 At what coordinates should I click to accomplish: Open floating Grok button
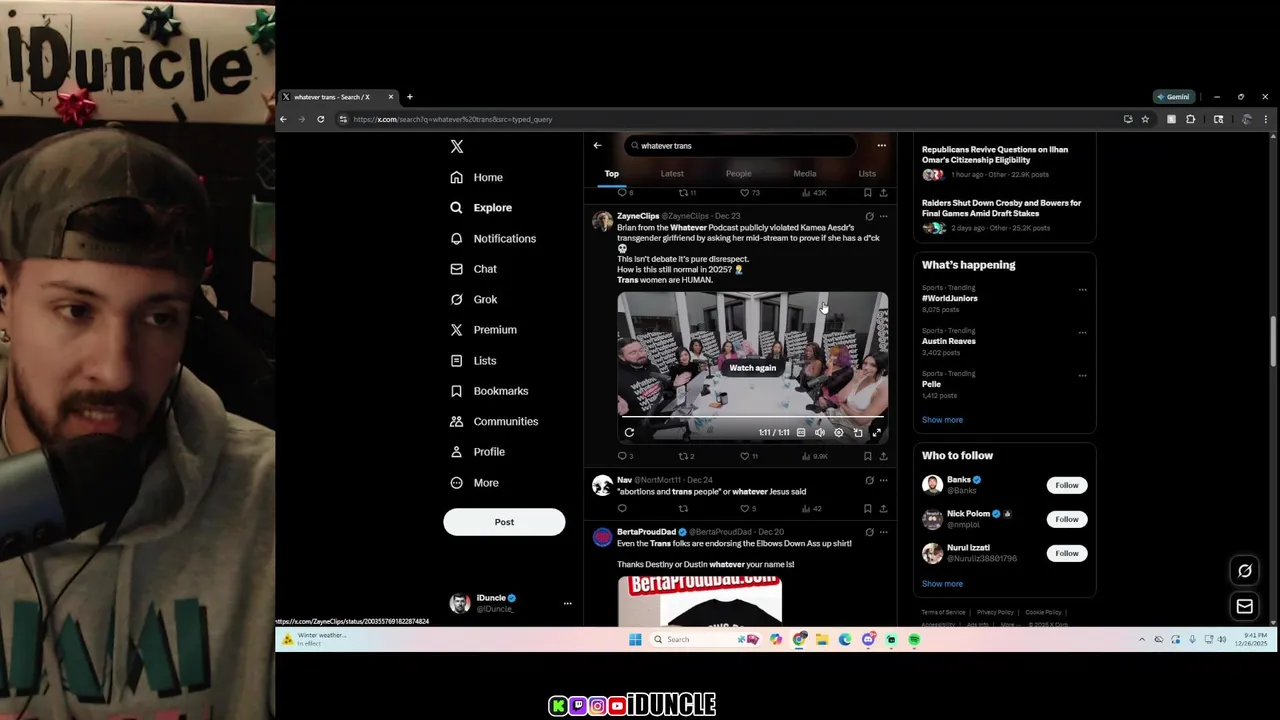click(x=1245, y=571)
